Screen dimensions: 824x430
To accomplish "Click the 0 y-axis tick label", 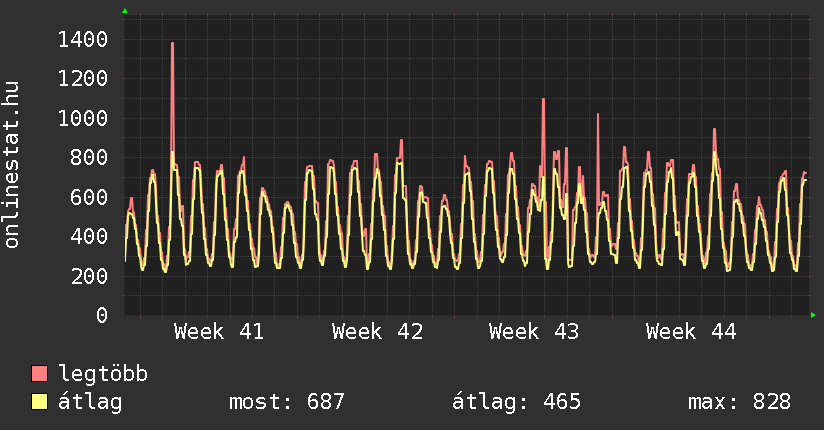I will [101, 315].
